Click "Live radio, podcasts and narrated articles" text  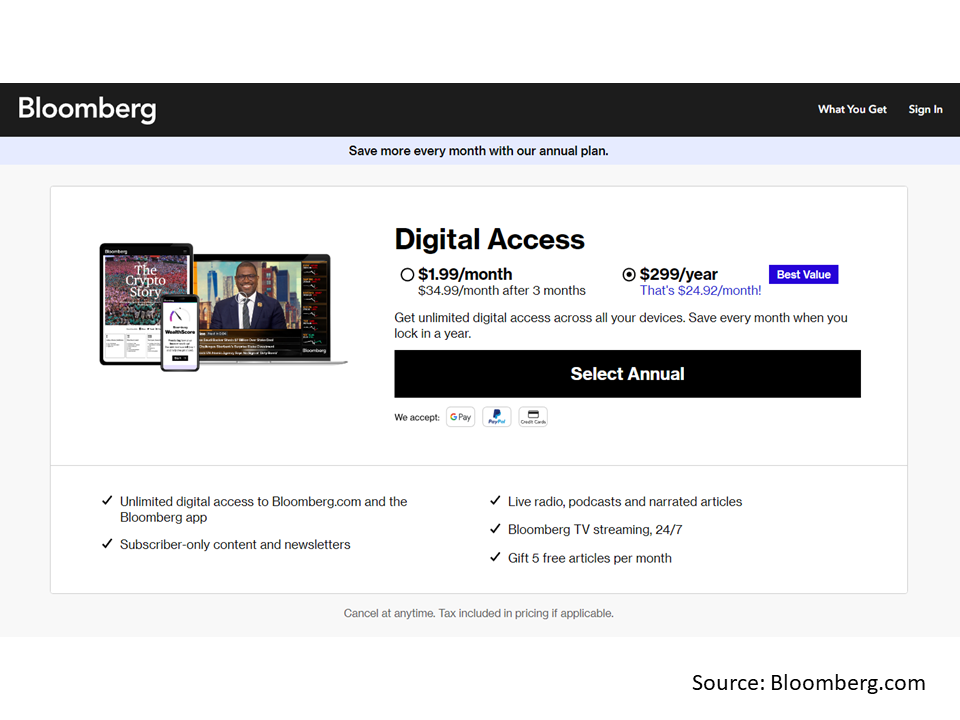[x=625, y=502]
